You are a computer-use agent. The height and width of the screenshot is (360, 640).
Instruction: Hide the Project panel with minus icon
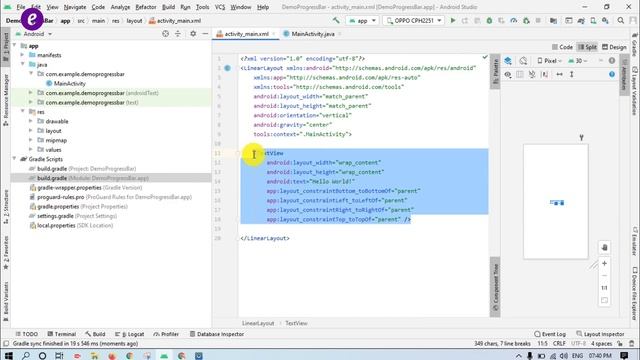tap(205, 34)
